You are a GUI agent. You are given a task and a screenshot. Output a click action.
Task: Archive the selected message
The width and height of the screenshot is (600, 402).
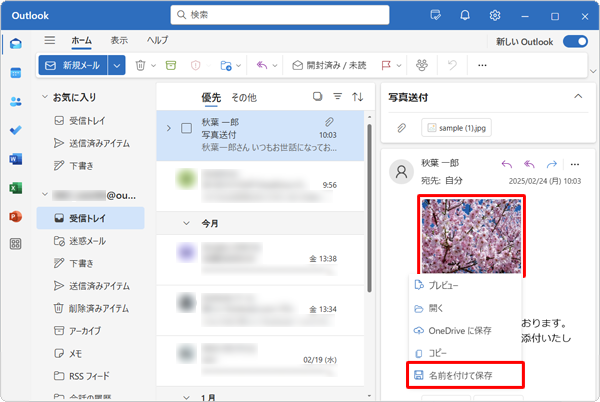click(x=171, y=65)
